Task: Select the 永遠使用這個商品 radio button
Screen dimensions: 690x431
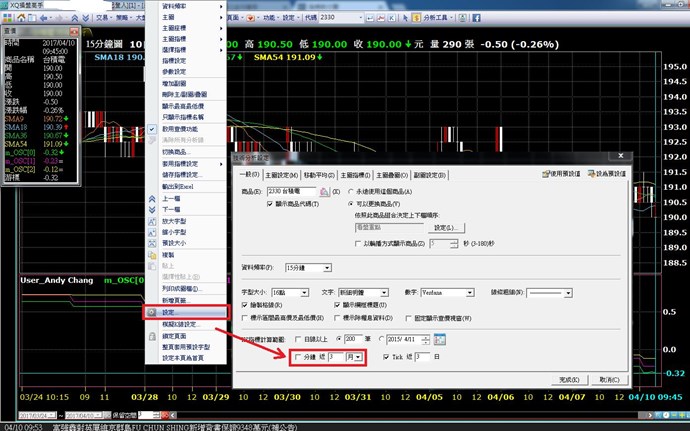Action: pos(351,191)
